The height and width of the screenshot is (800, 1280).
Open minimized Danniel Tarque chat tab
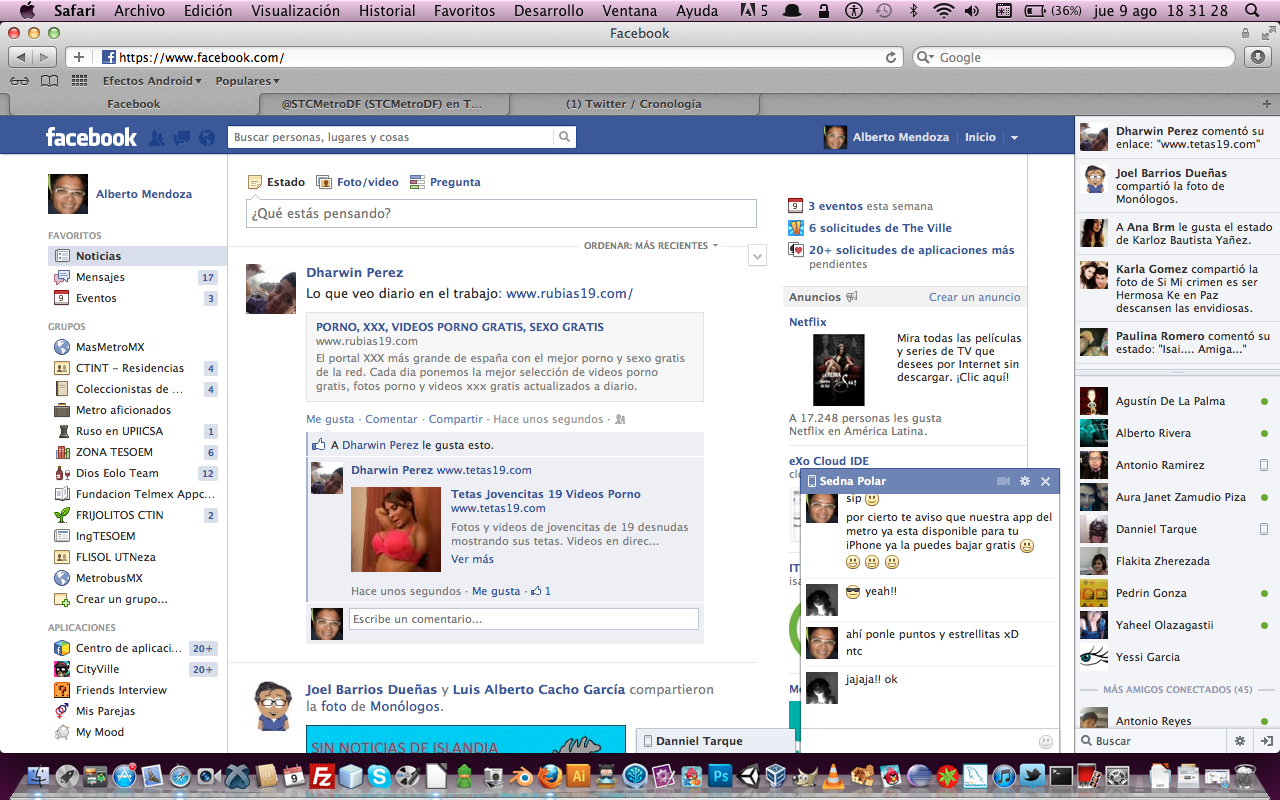point(715,741)
